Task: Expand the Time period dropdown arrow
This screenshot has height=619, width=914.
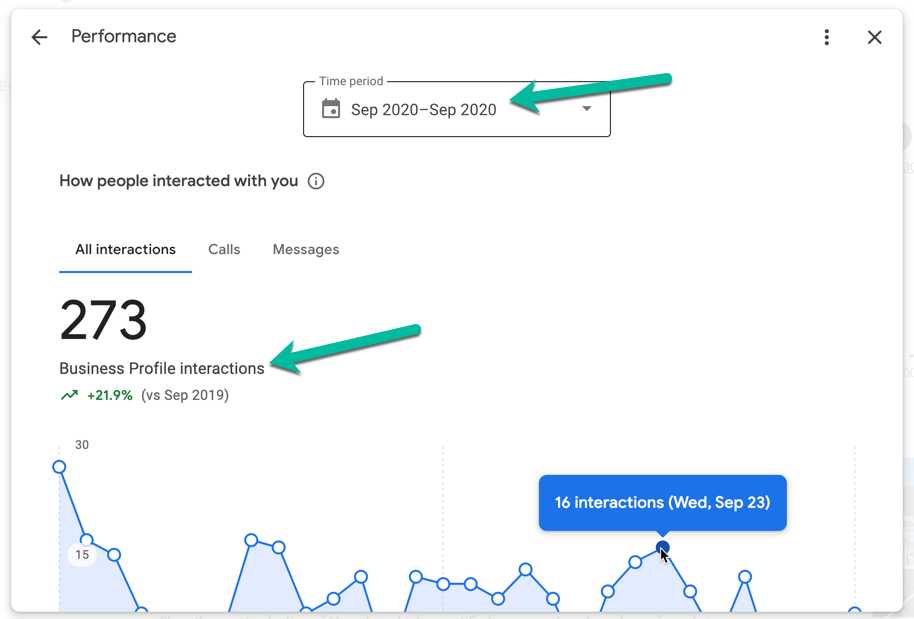Action: point(587,109)
